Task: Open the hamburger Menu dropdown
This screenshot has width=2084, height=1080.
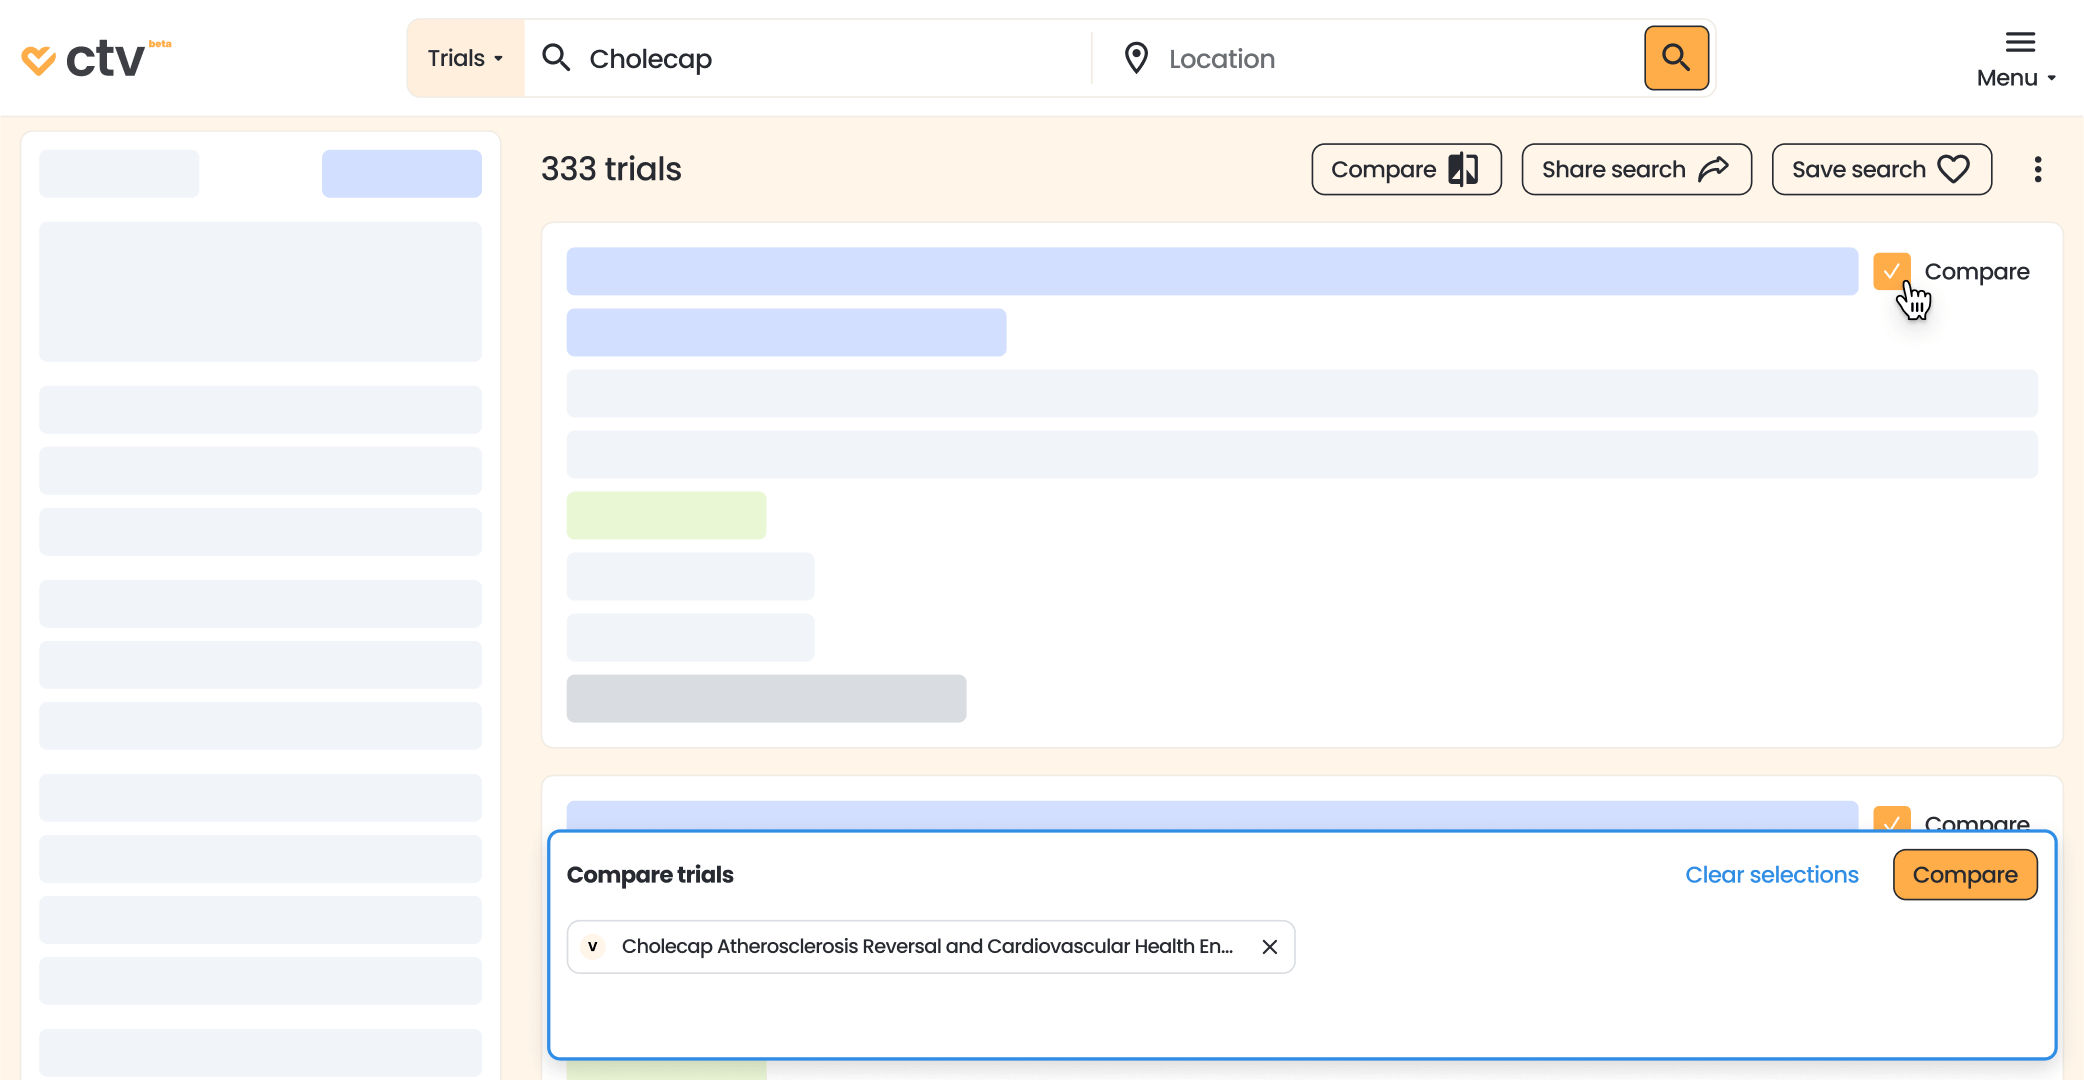Action: tap(2018, 59)
